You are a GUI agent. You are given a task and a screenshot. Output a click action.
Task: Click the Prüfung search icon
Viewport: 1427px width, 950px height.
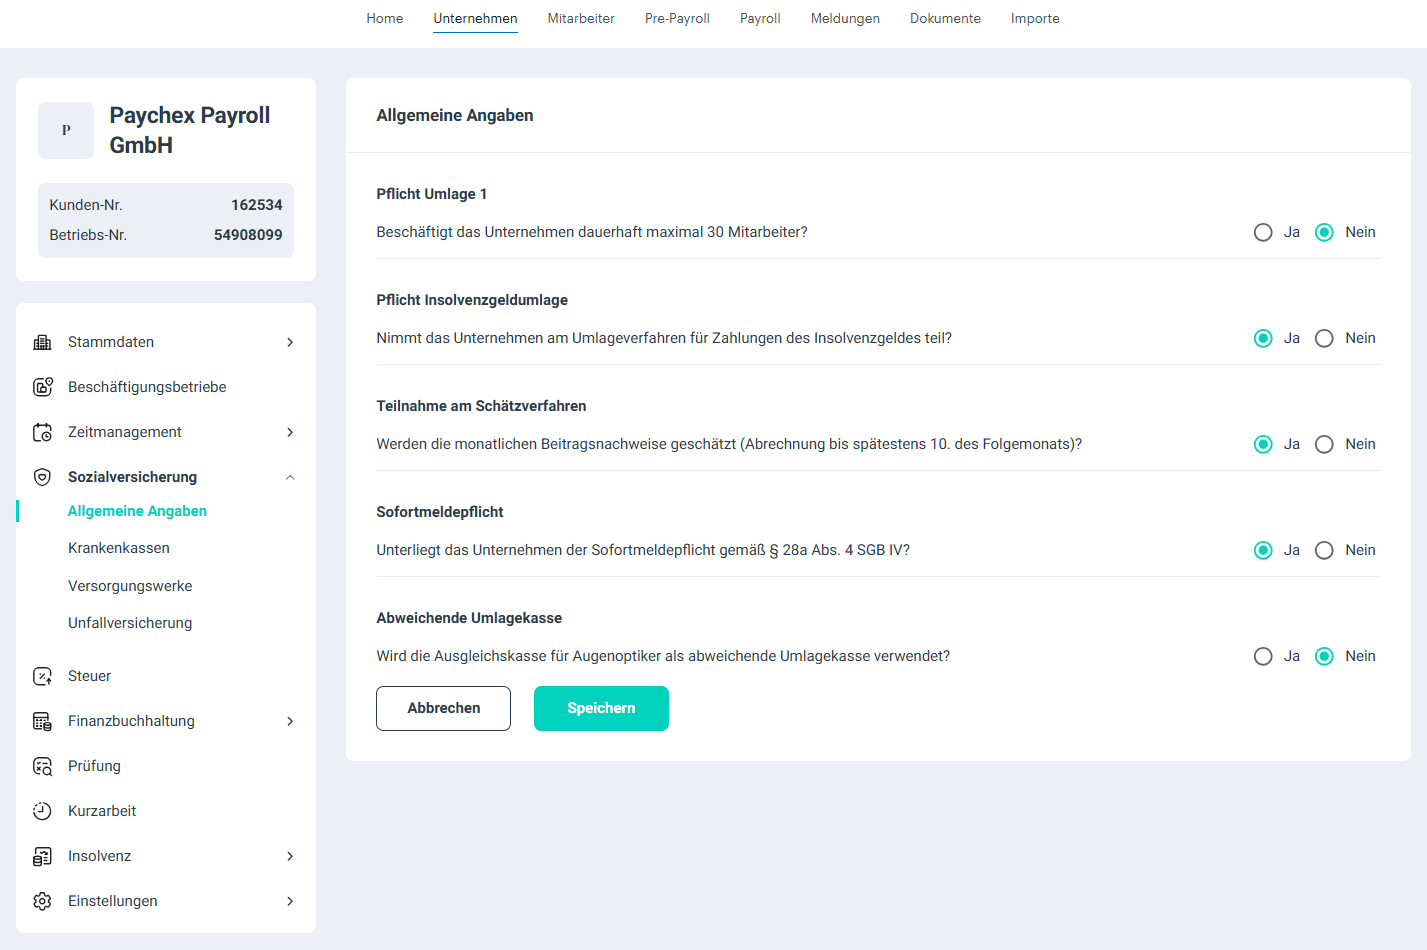click(42, 766)
